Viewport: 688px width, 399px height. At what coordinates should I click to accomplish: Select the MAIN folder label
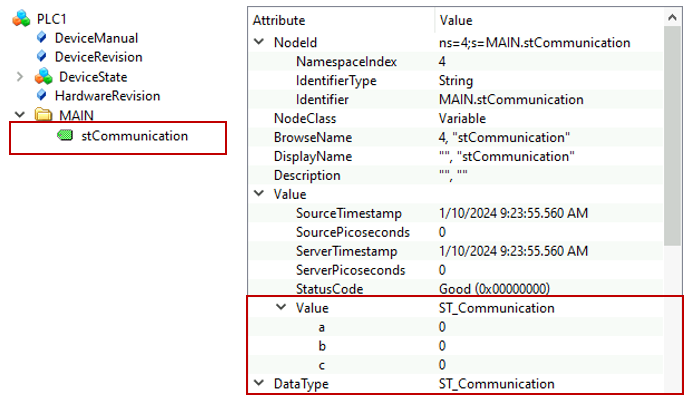tap(76, 115)
